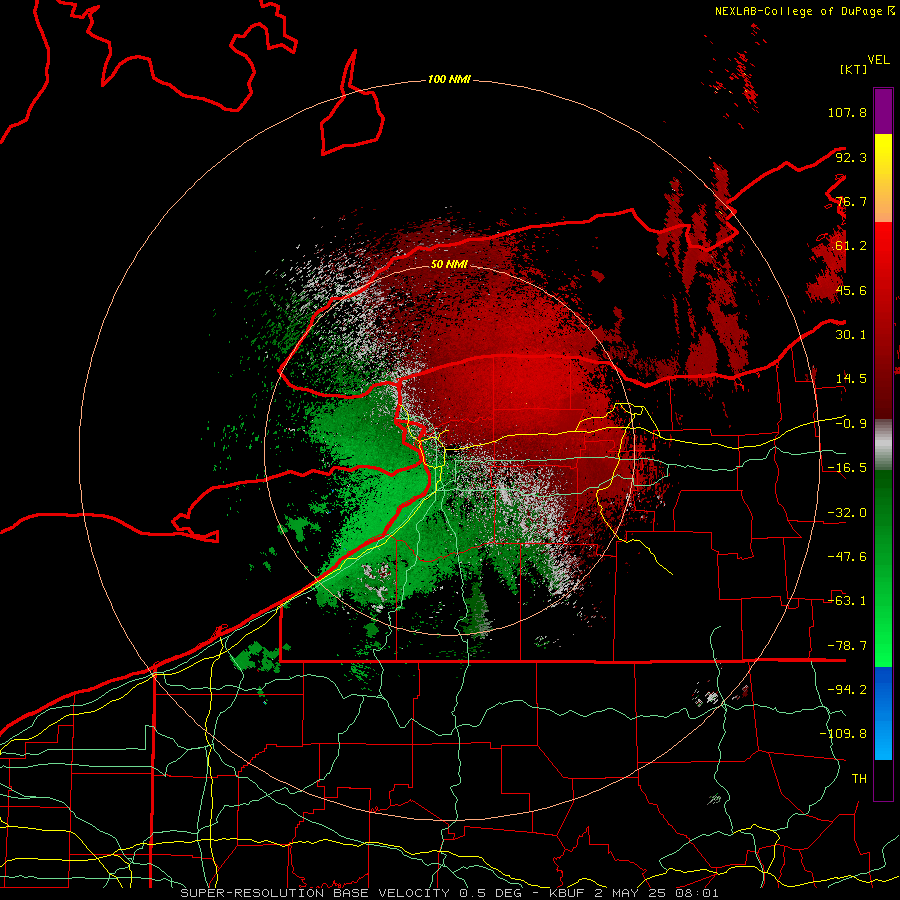900x900 pixels.
Task: Click the [KT] unit label
Action: tap(854, 69)
